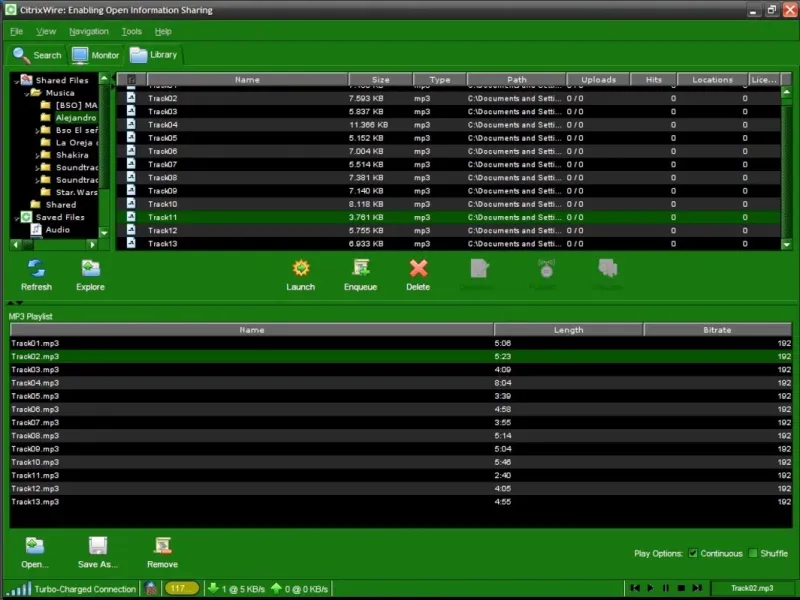The image size is (800, 600).
Task: Click the icon column header in library table
Action: [132, 80]
